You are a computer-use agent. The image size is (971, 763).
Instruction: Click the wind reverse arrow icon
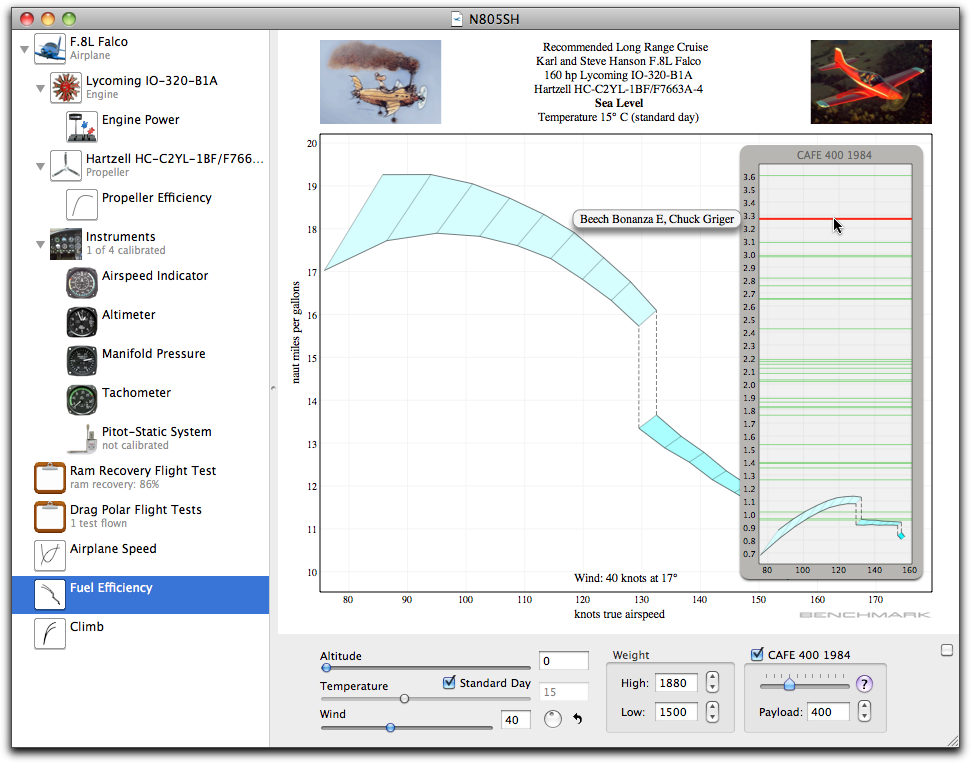point(578,718)
